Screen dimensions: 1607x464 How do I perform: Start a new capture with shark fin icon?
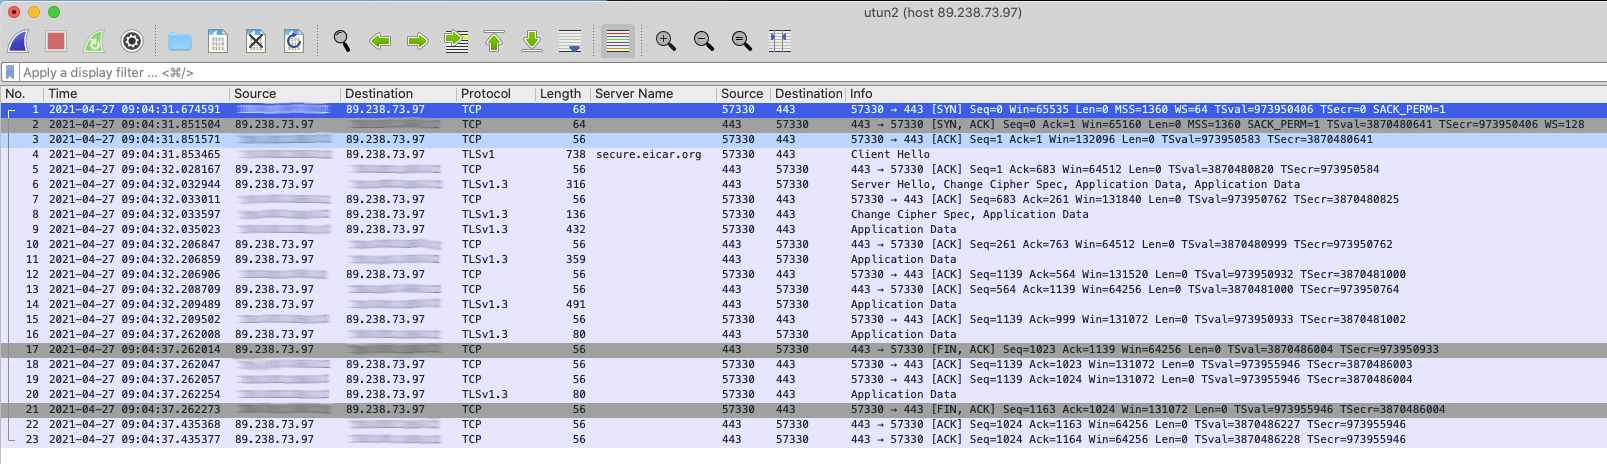pos(19,41)
